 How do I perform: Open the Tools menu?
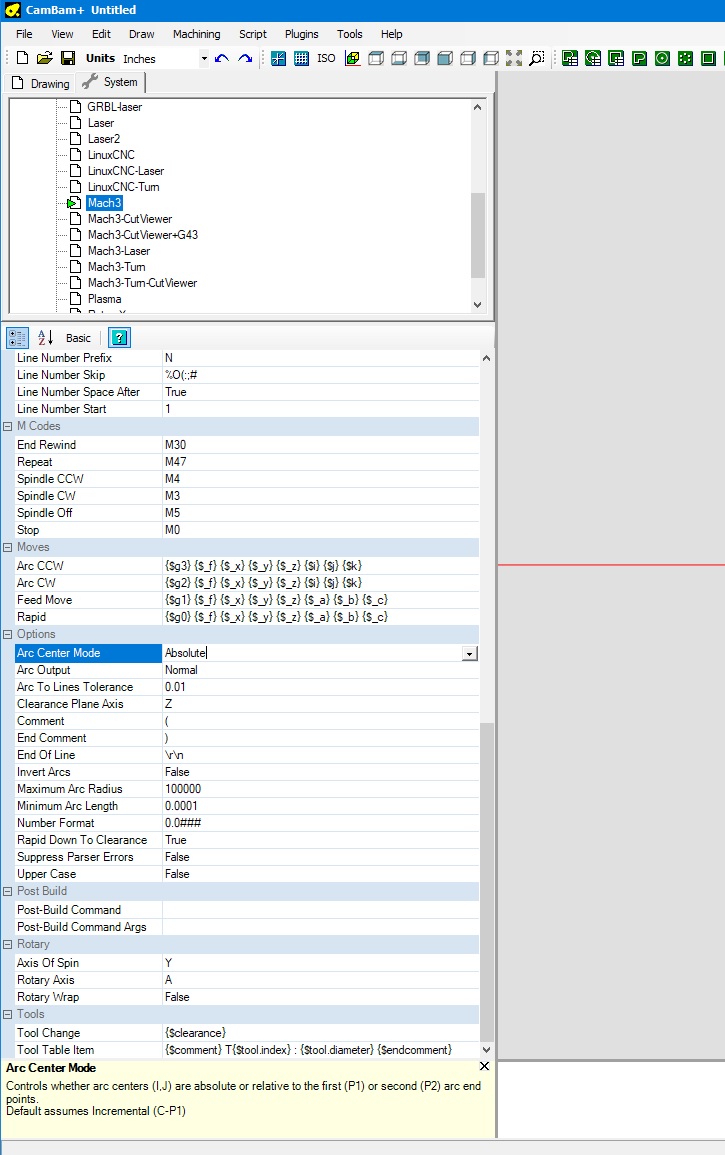(x=349, y=34)
